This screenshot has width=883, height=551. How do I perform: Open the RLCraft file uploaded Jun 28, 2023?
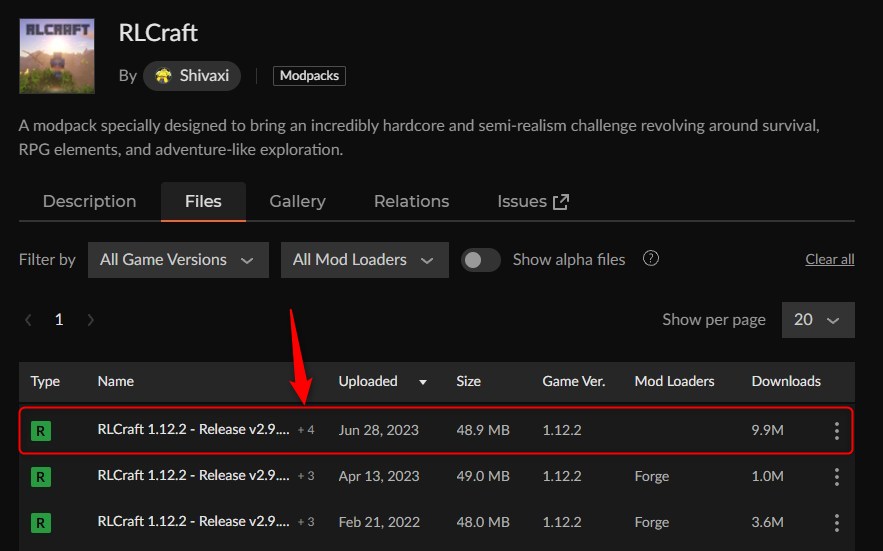[193, 429]
